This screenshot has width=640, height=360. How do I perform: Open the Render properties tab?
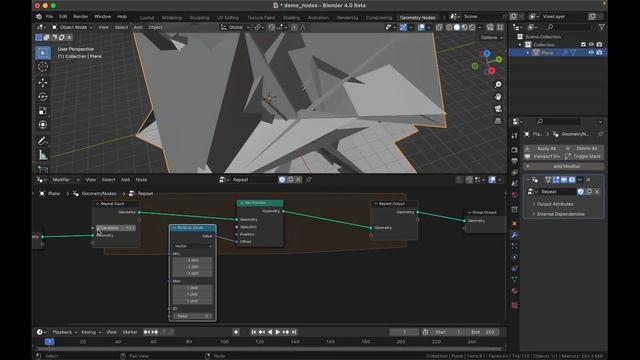[515, 150]
